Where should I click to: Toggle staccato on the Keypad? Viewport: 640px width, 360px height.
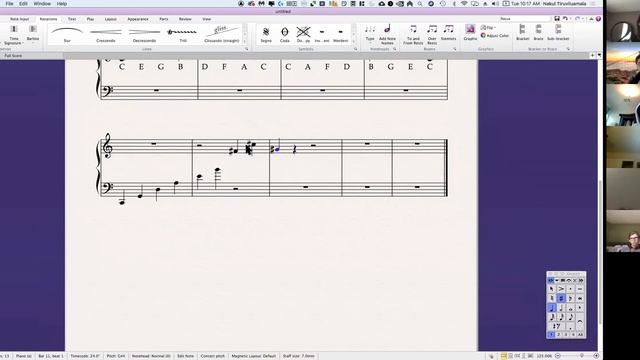tap(571, 289)
